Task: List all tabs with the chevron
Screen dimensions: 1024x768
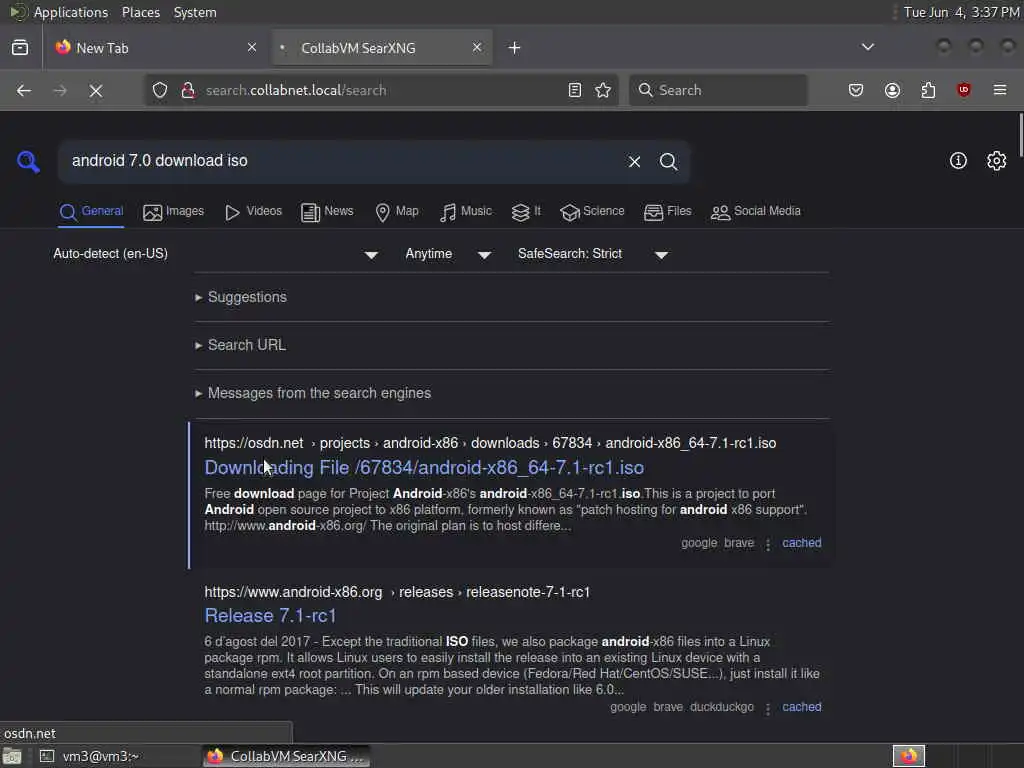Action: (868, 47)
